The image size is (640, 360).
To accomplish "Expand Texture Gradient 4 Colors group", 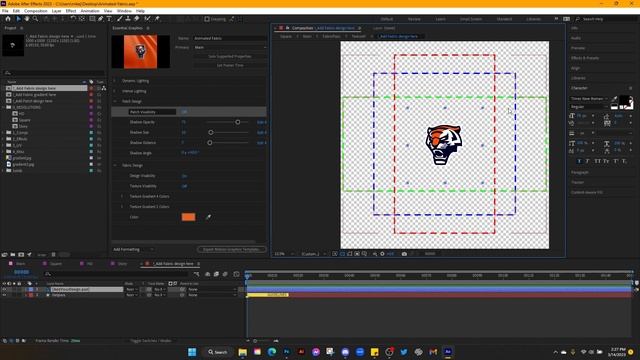I will click(x=122, y=196).
